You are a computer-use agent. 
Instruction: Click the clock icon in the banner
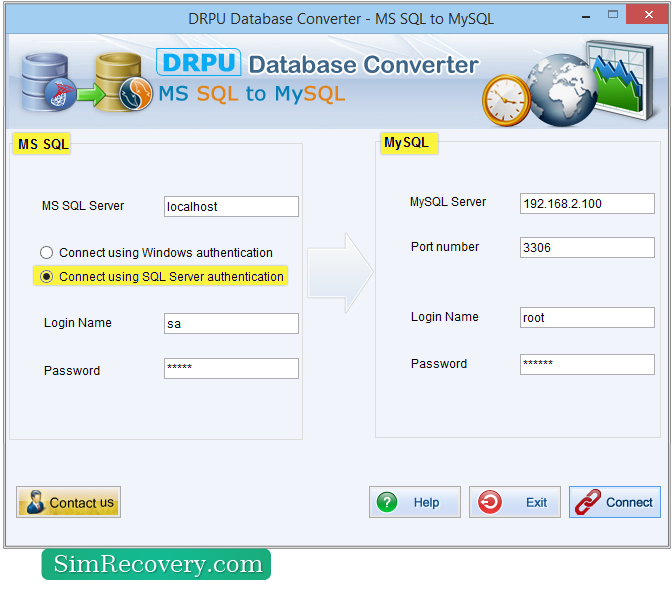pyautogui.click(x=506, y=101)
